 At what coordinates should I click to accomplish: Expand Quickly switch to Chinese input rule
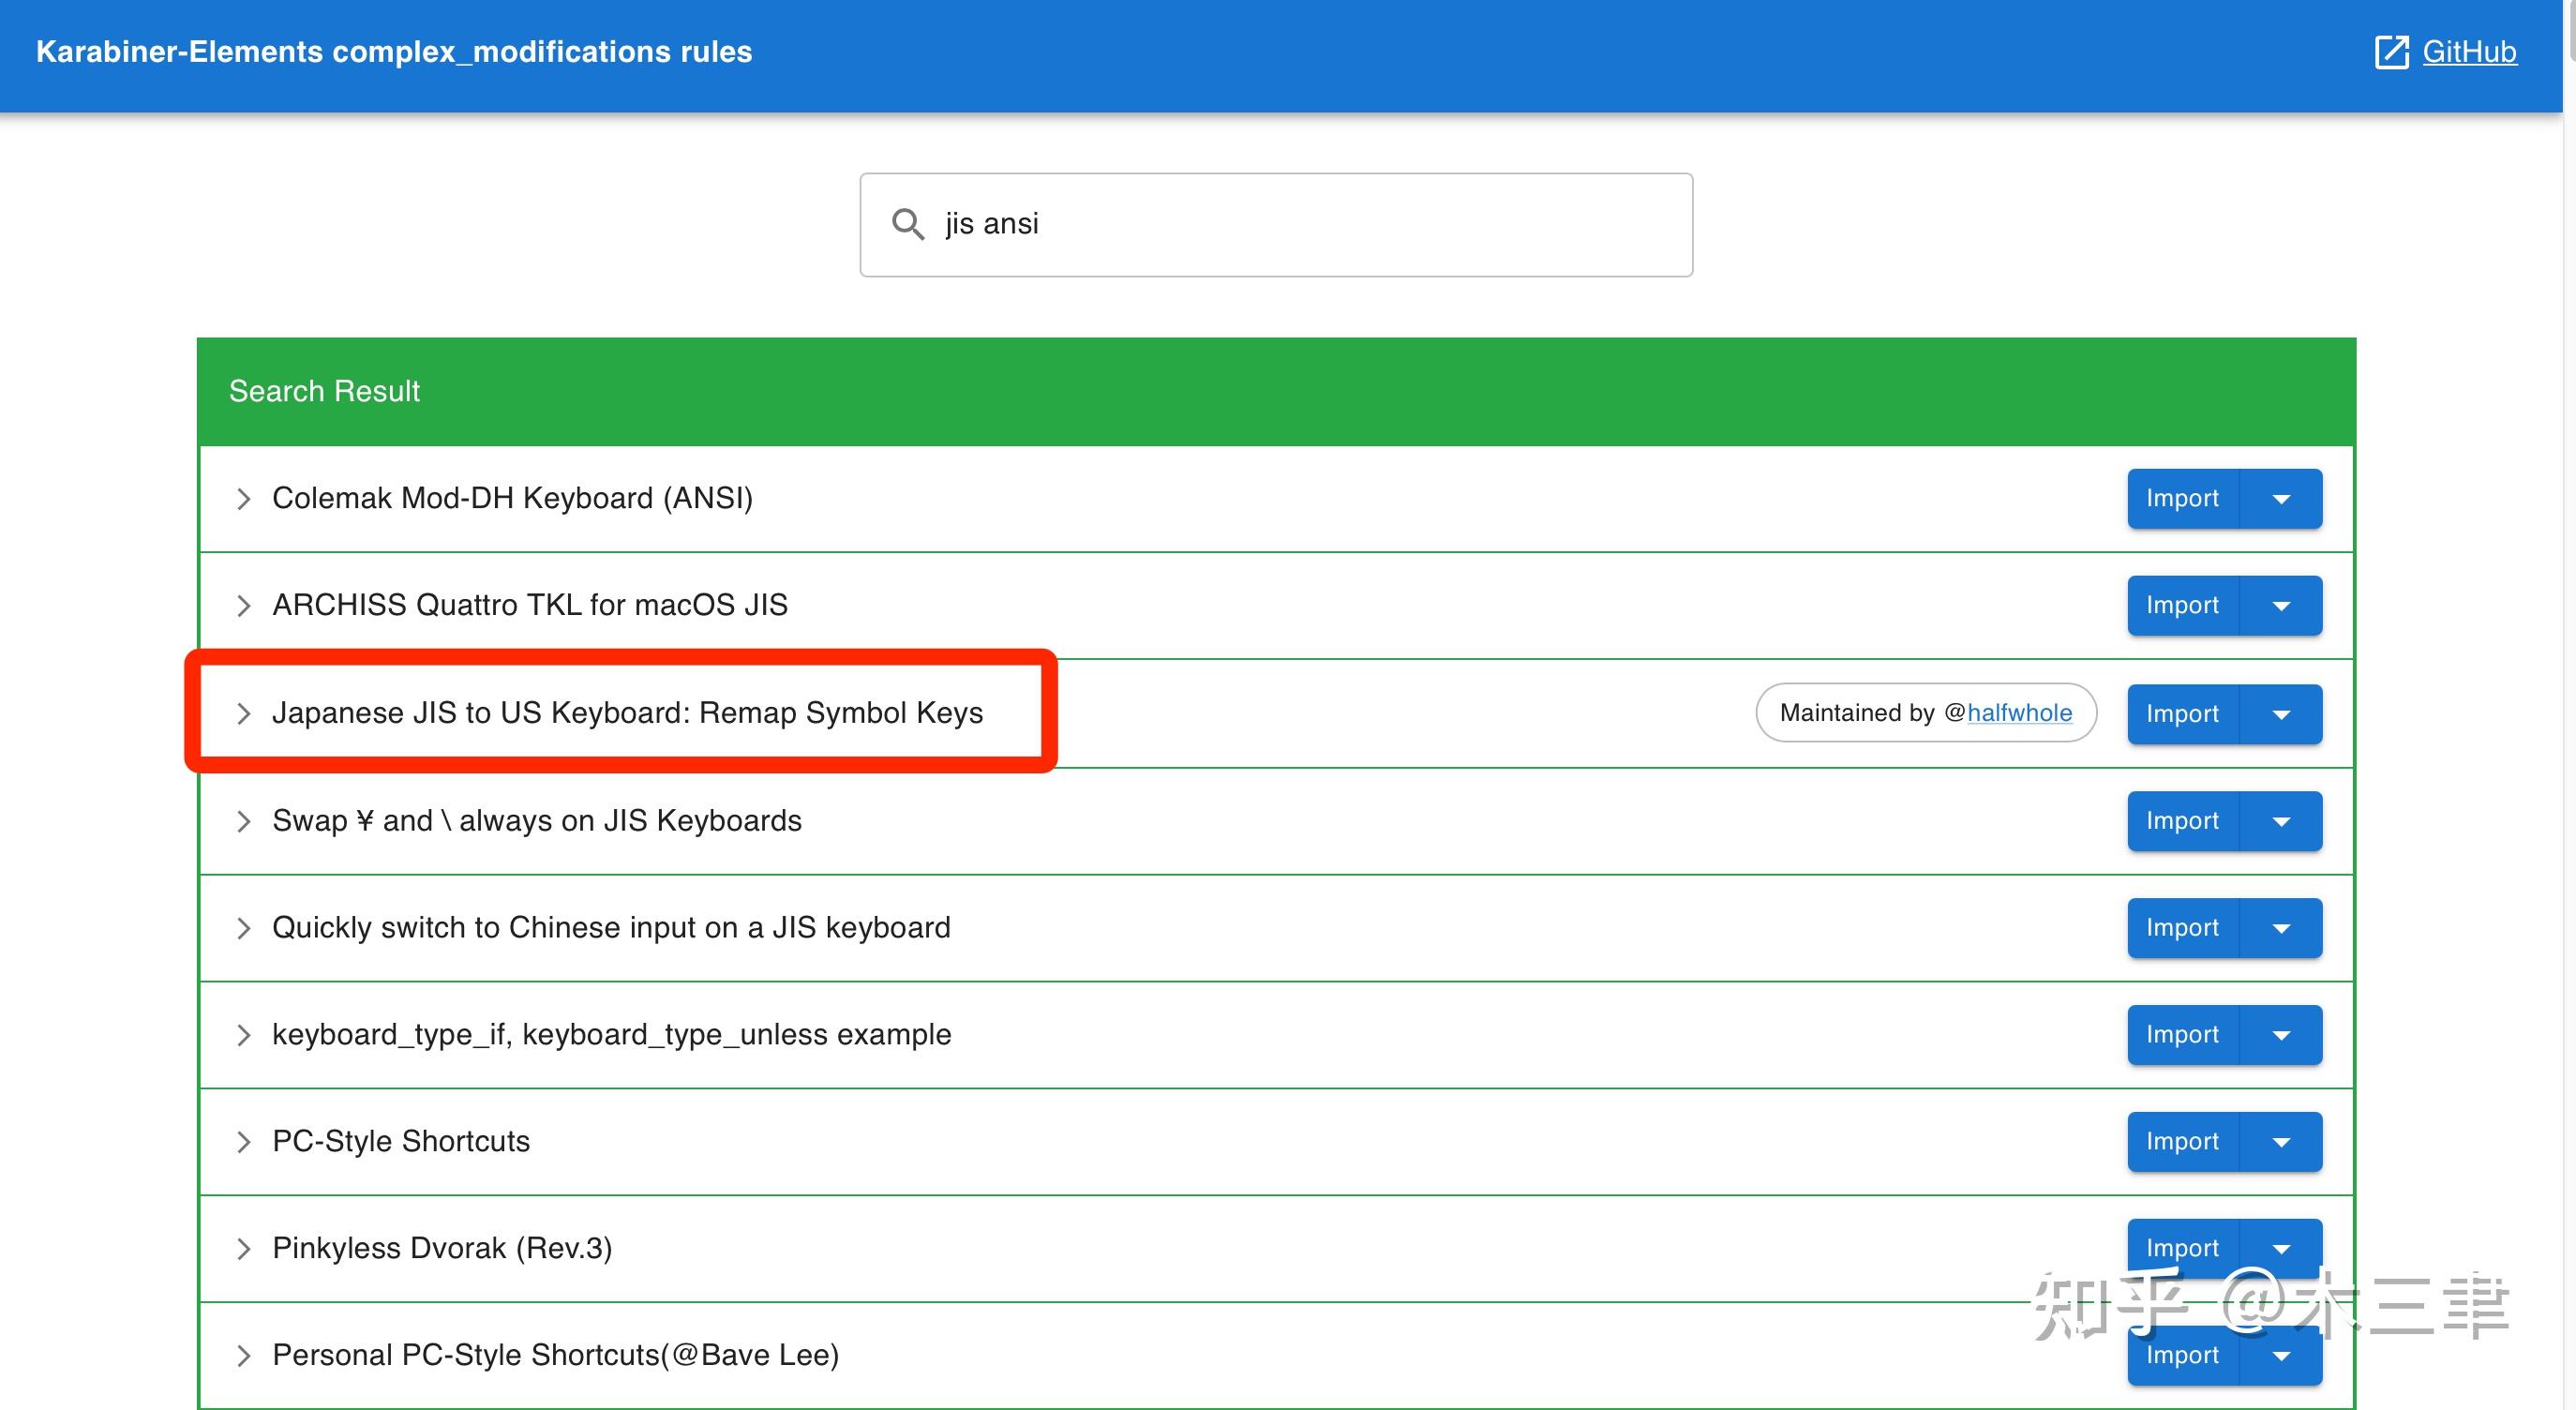coord(243,928)
